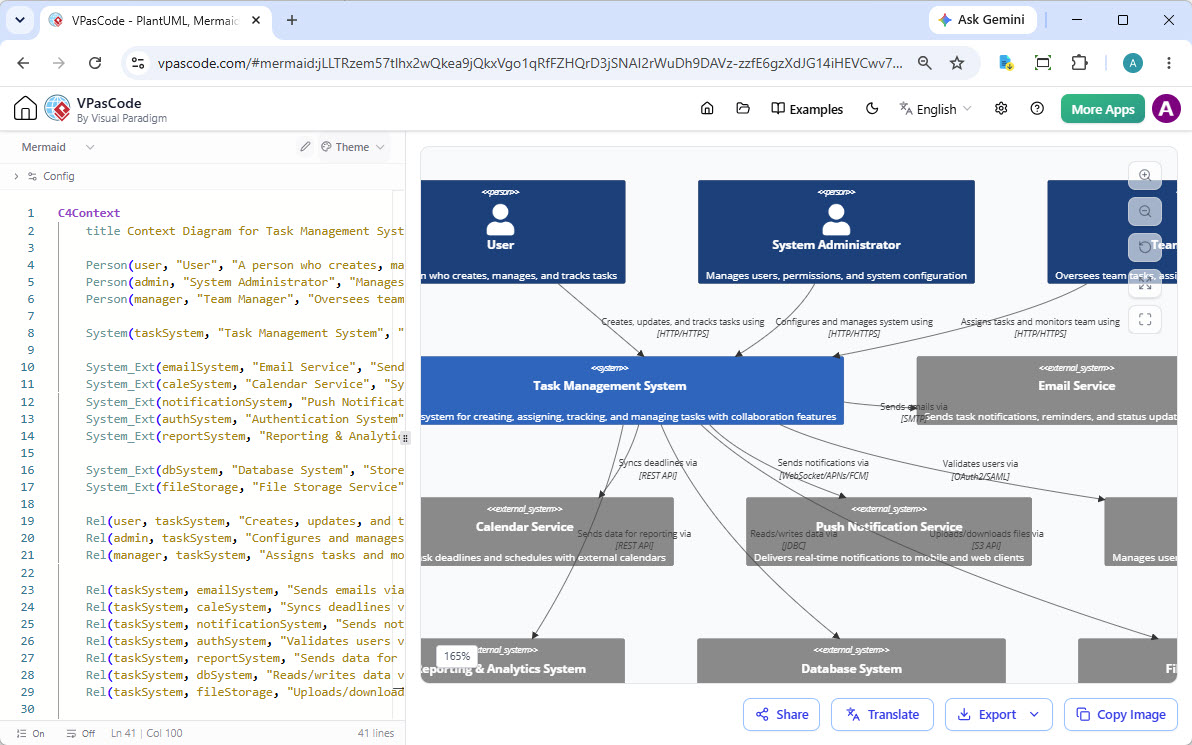Click the Copy Image button
Viewport: 1192px width, 745px height.
pos(1121,715)
